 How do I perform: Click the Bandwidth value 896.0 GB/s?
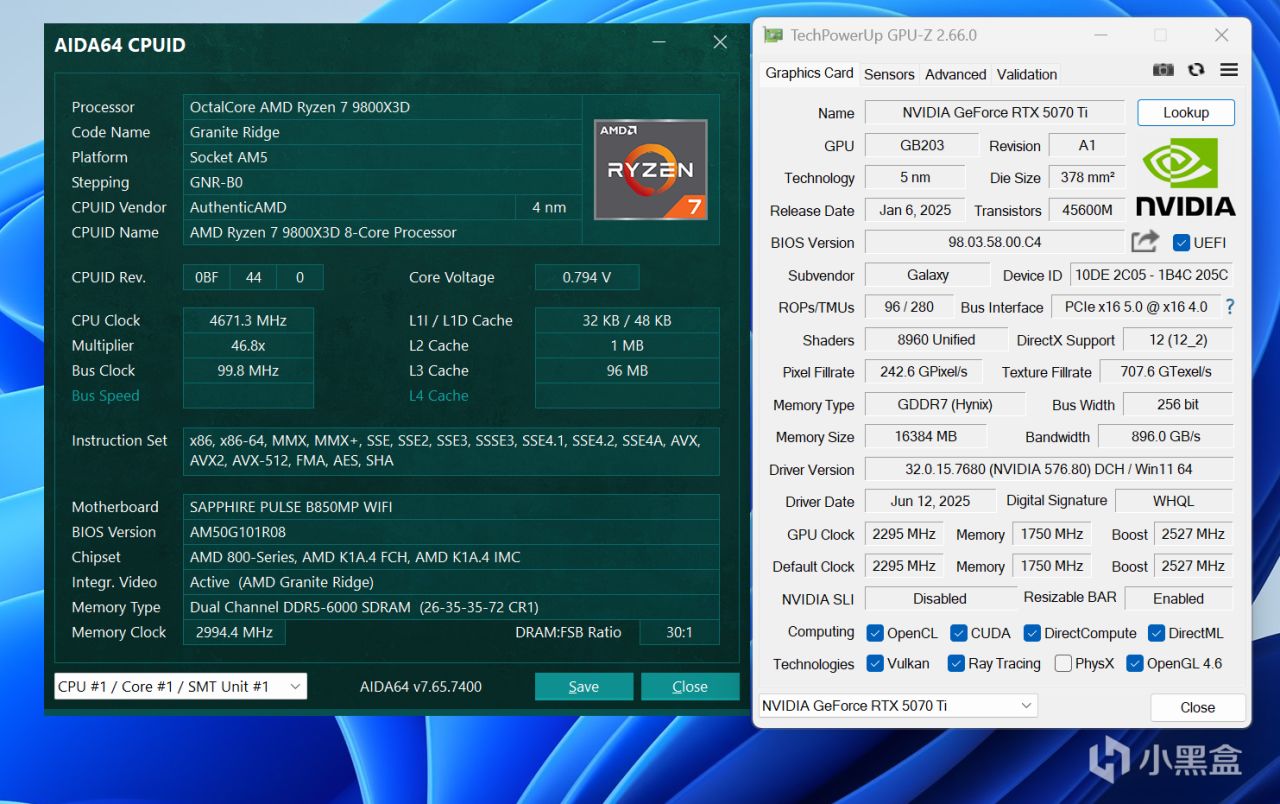pyautogui.click(x=1166, y=436)
